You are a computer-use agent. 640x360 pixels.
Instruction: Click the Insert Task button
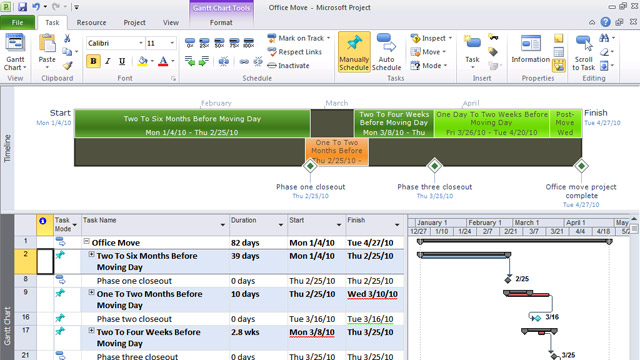472,52
